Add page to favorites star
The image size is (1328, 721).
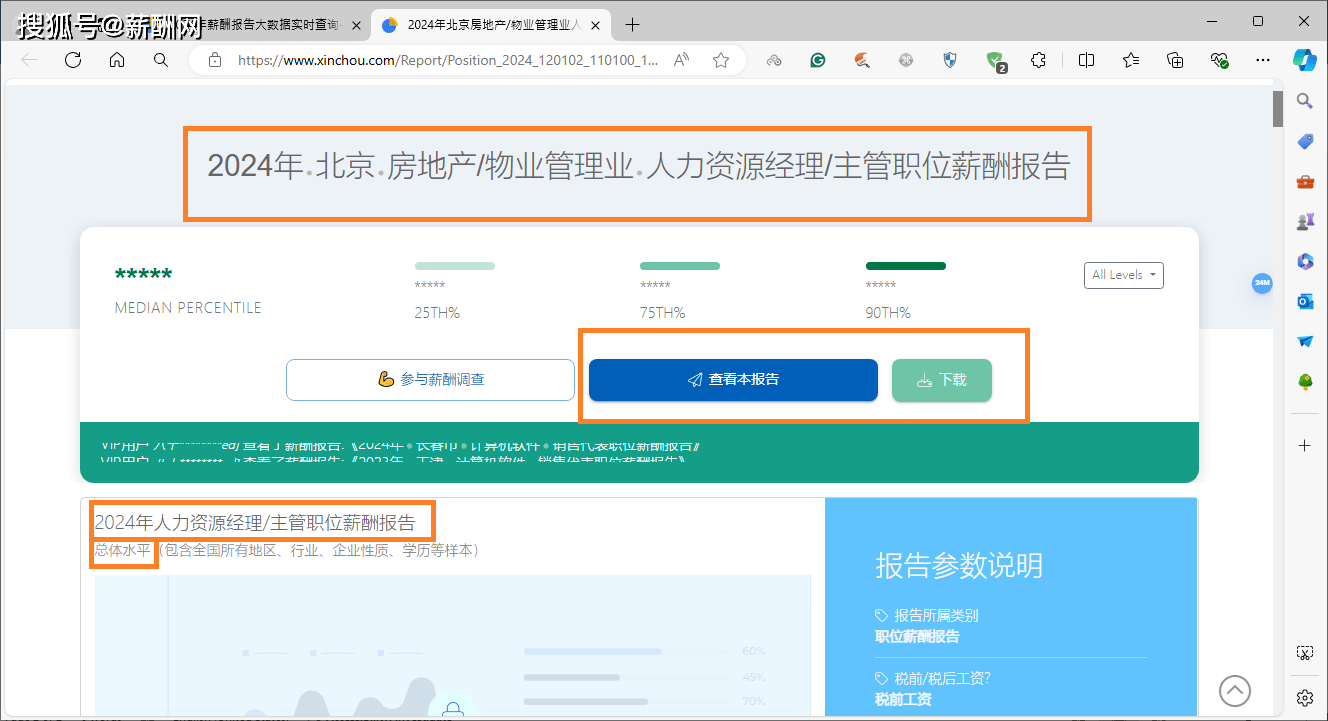pyautogui.click(x=721, y=60)
